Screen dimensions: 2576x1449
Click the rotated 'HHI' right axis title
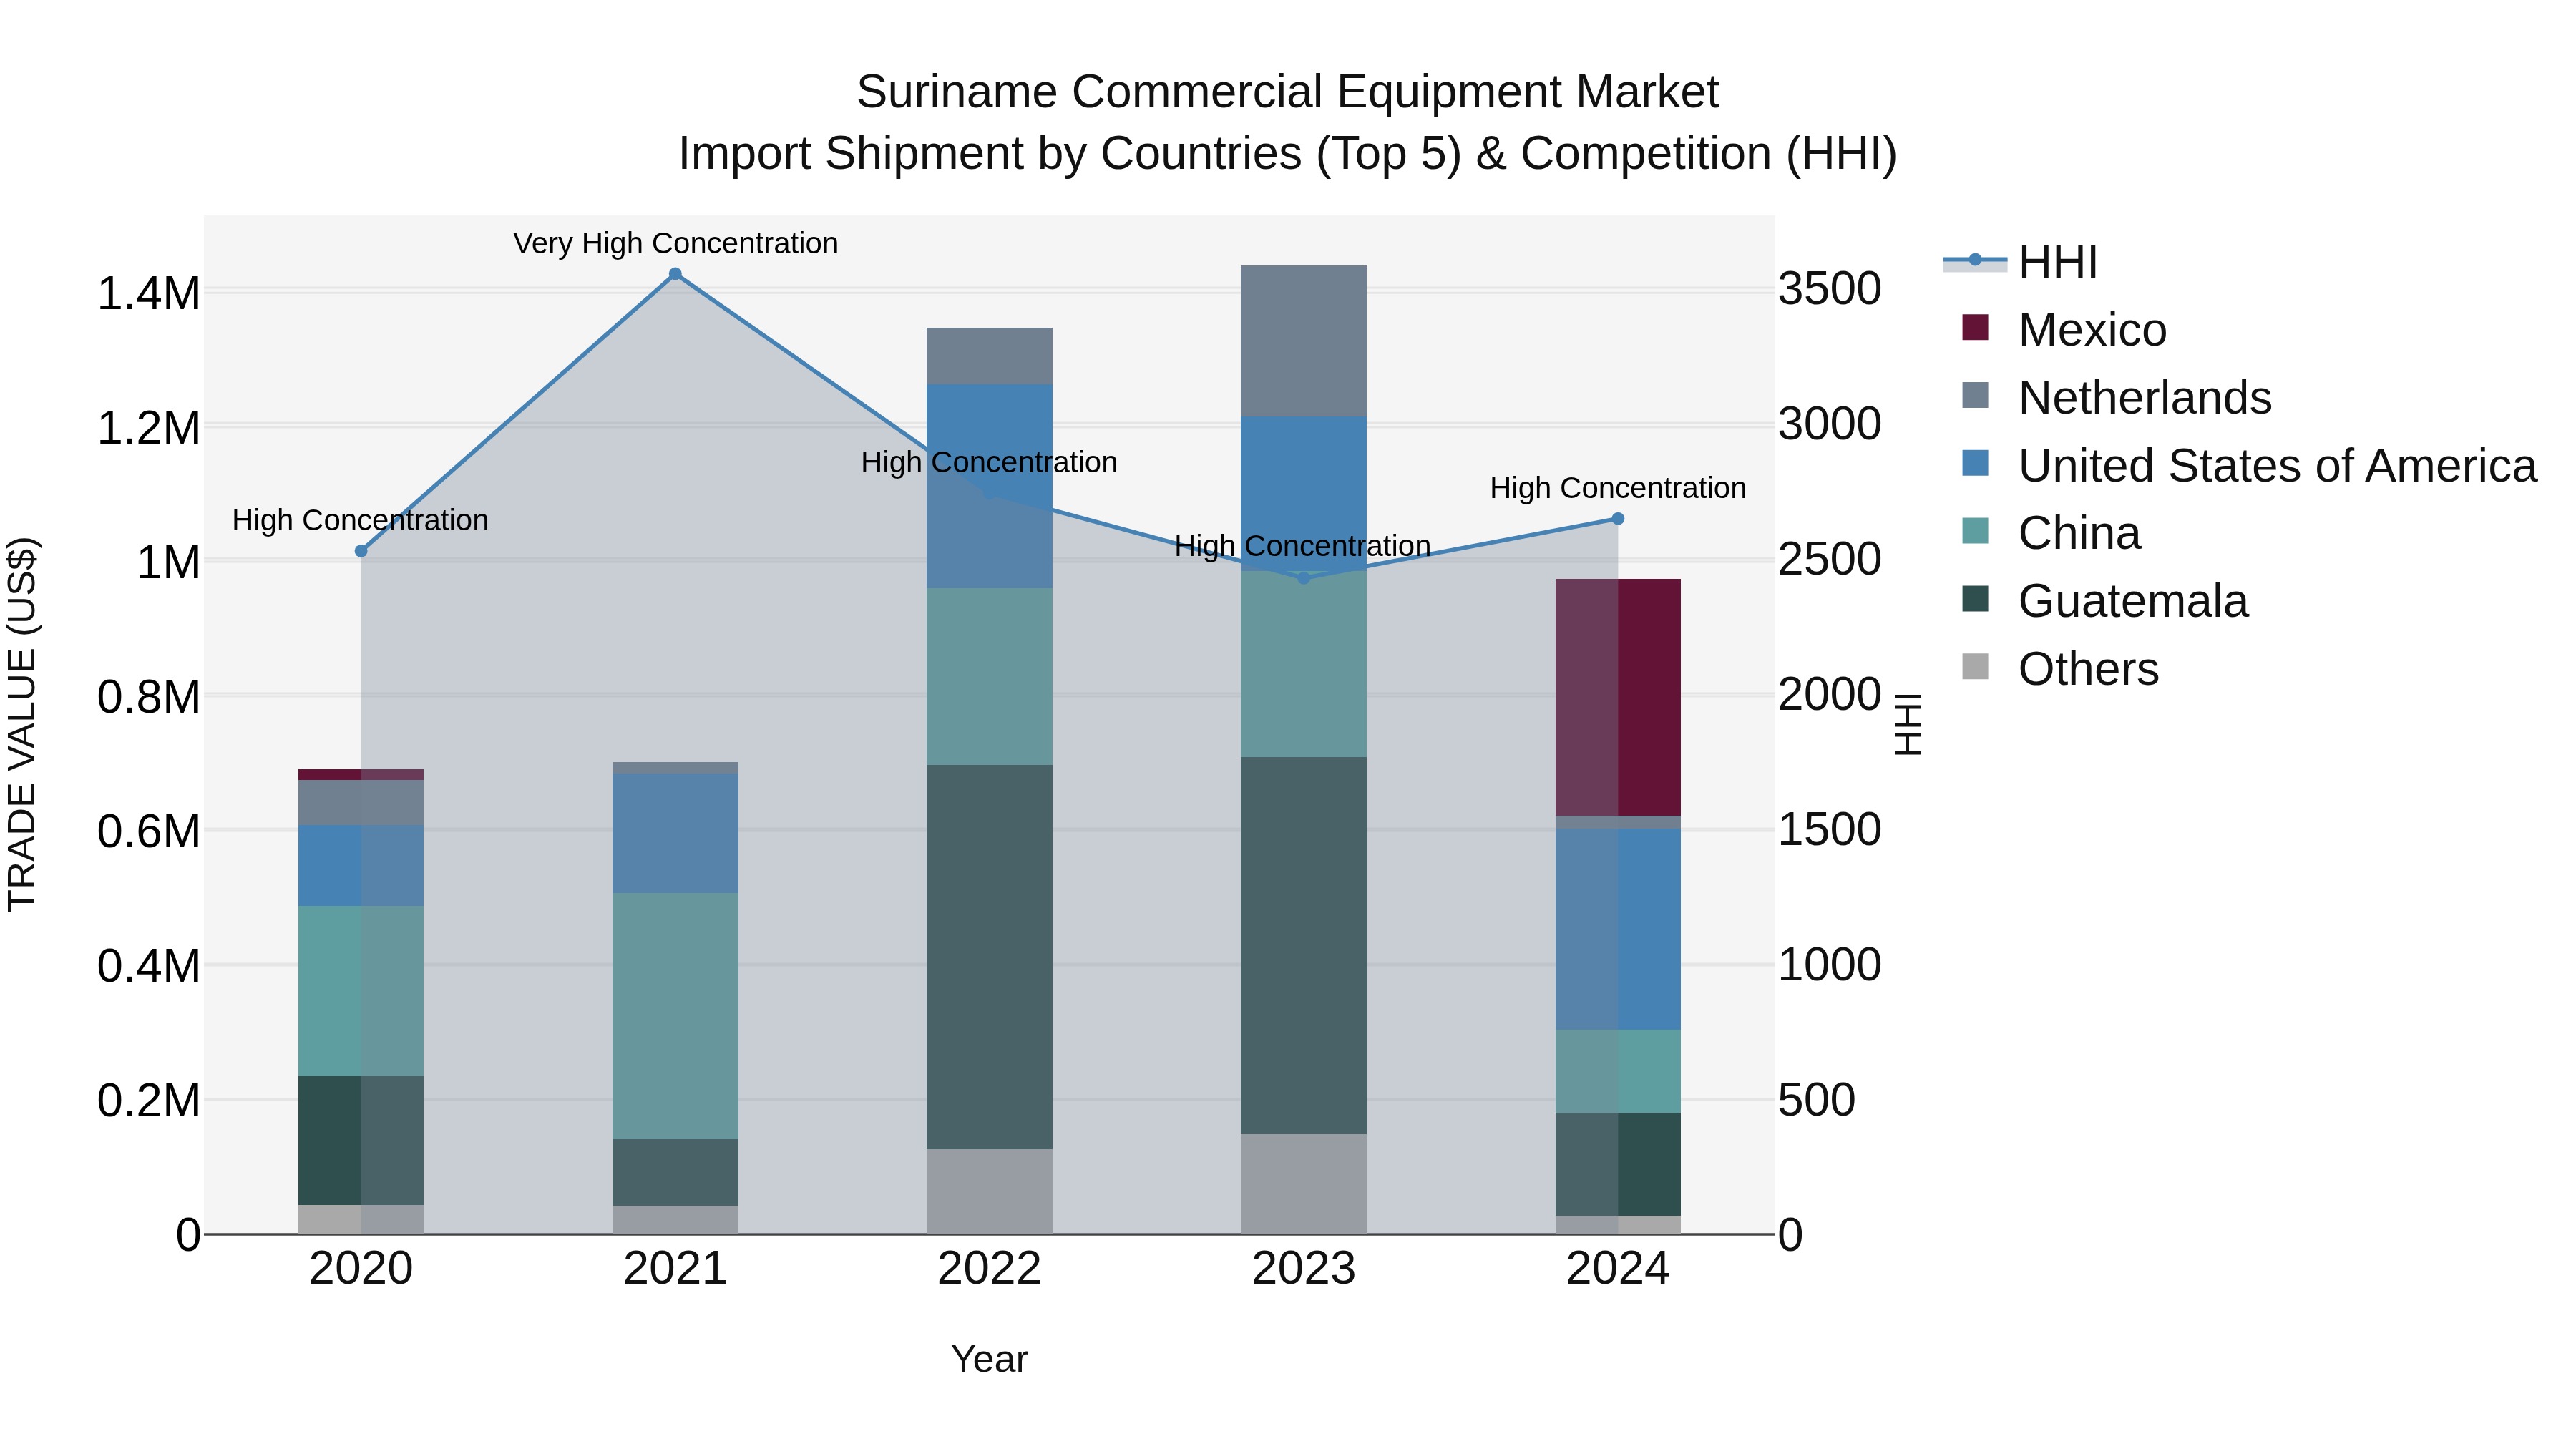pos(1908,724)
